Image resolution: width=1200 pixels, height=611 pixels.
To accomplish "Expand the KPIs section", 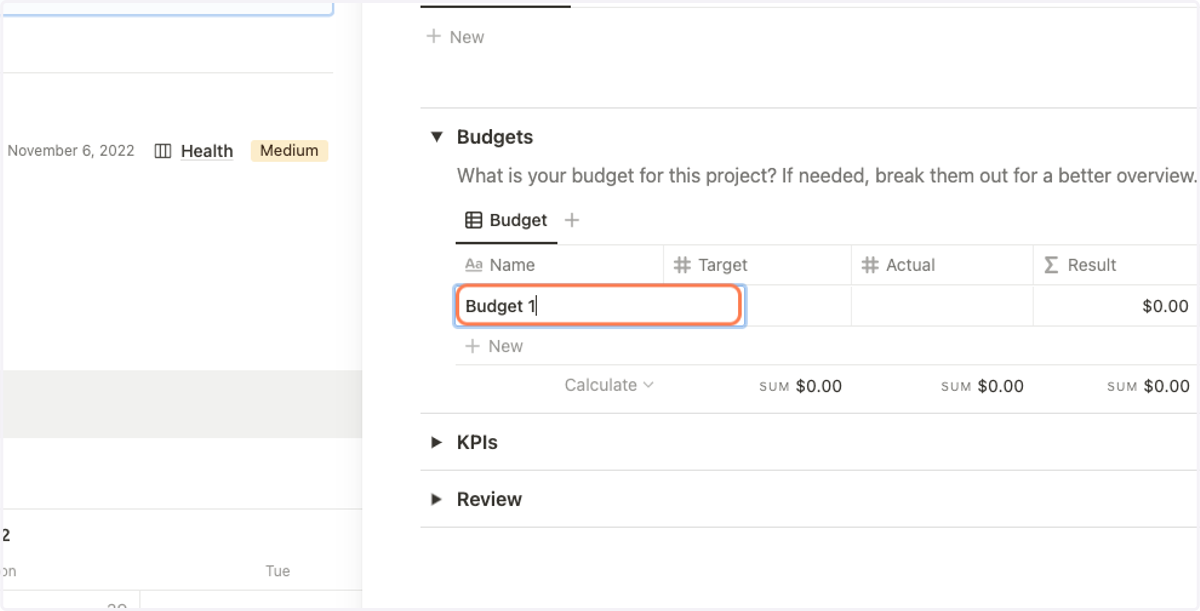I will point(436,442).
